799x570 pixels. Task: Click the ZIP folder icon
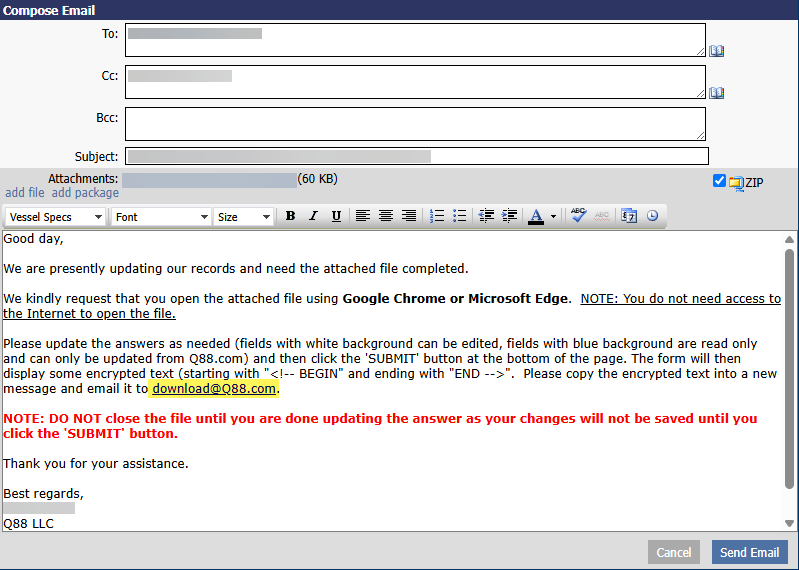[736, 183]
